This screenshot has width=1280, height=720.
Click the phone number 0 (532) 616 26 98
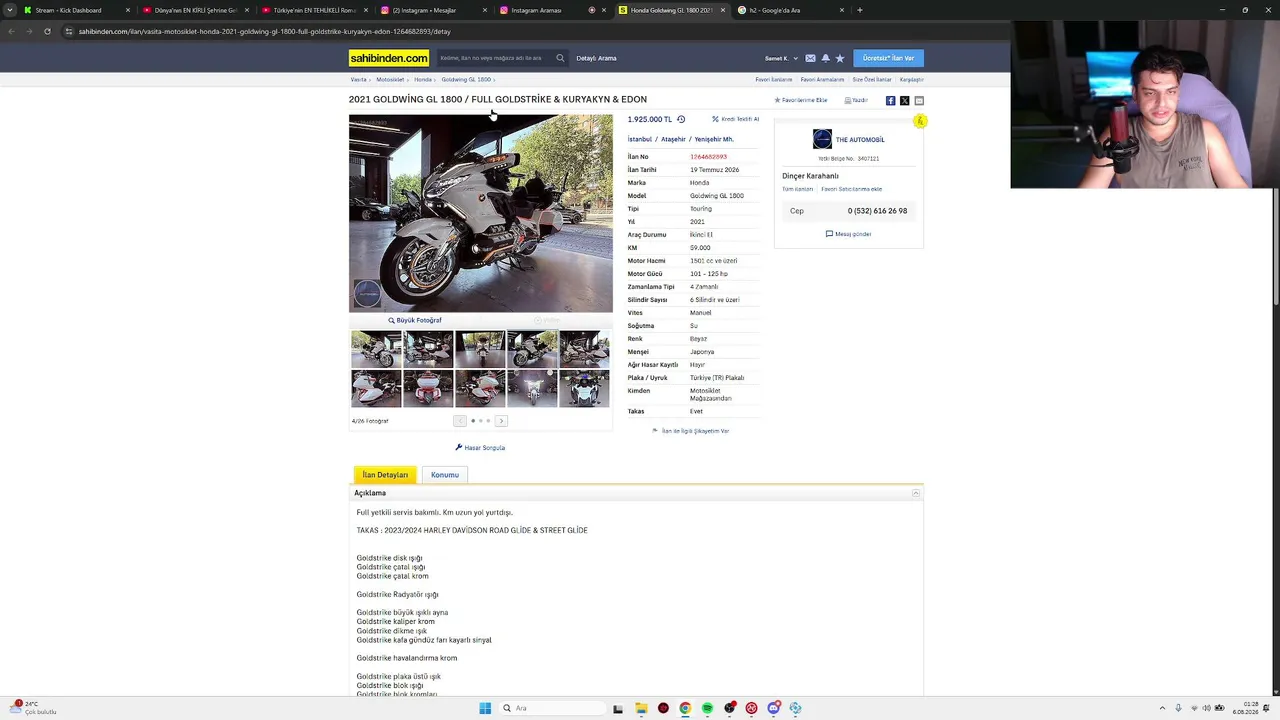click(x=877, y=211)
